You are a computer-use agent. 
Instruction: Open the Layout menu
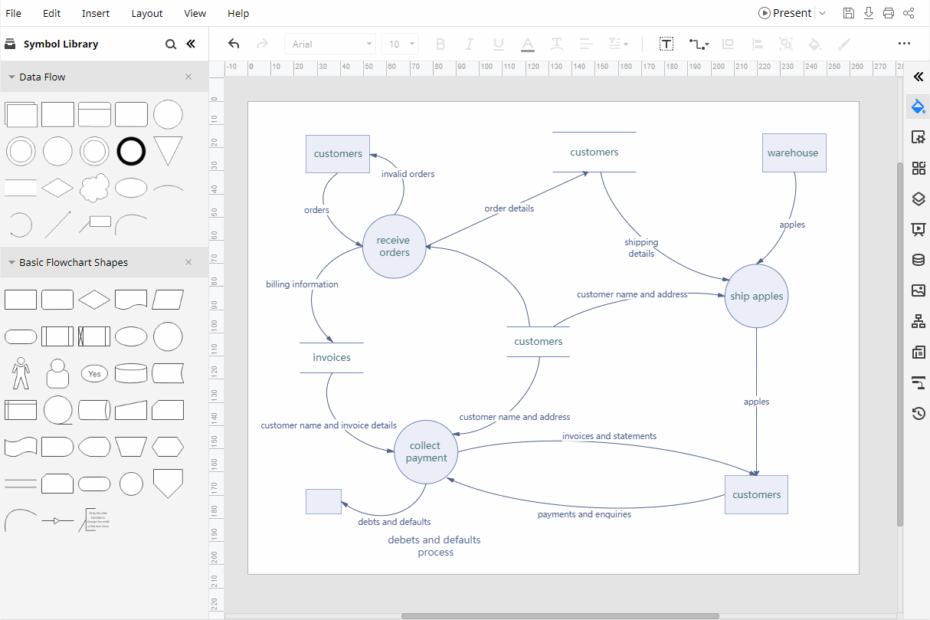(x=146, y=13)
